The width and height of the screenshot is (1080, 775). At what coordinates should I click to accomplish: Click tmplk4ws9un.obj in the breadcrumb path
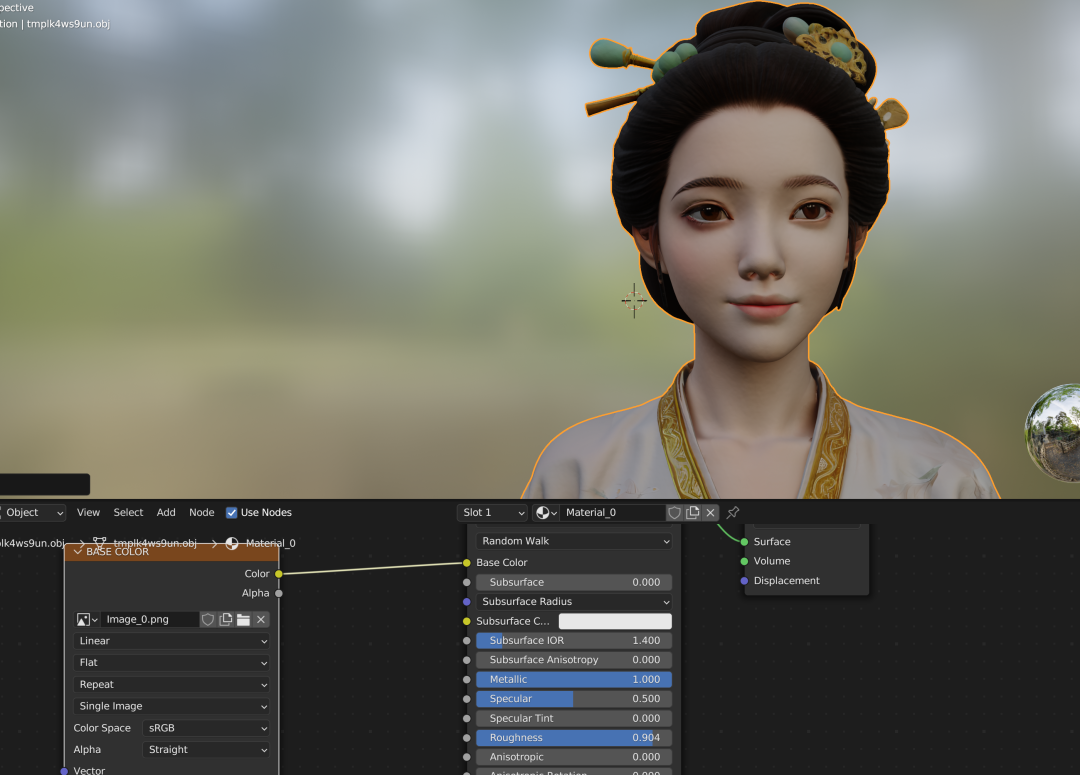click(x=156, y=543)
